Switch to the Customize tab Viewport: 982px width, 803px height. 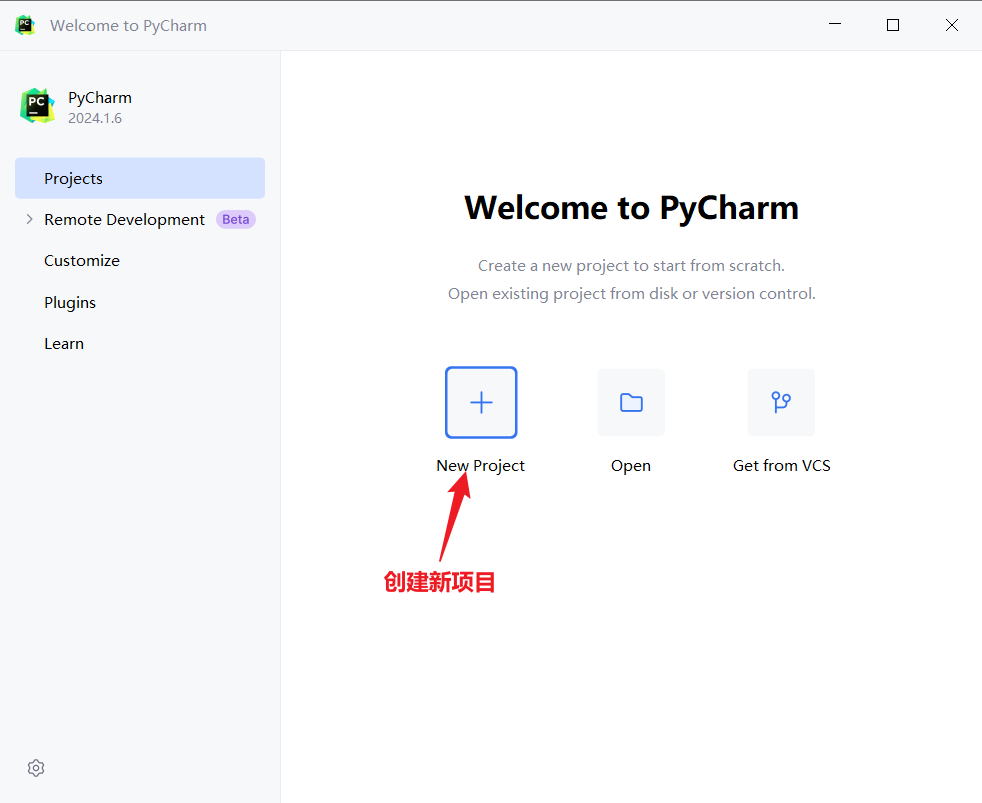[x=82, y=260]
